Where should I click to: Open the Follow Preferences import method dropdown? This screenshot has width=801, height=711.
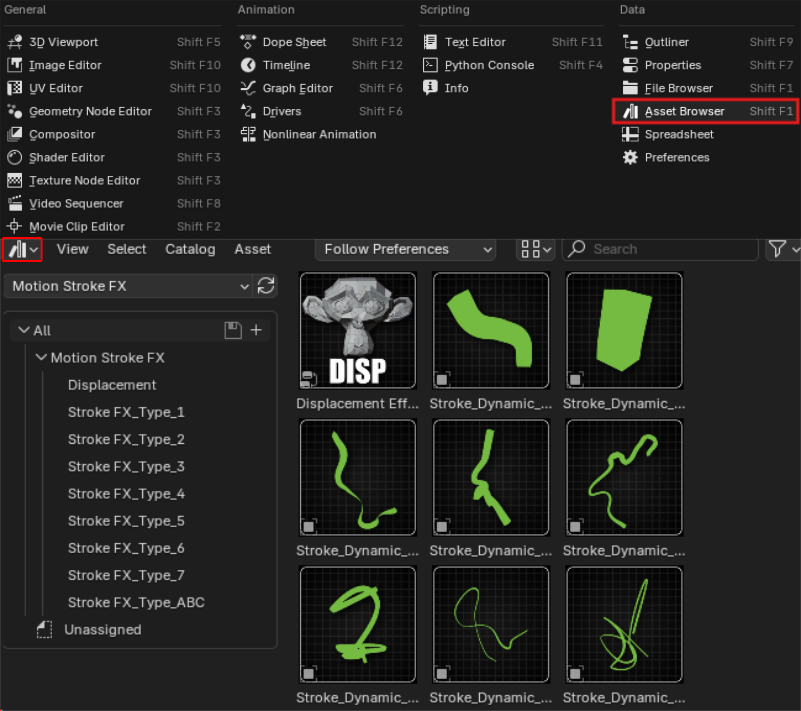point(406,249)
